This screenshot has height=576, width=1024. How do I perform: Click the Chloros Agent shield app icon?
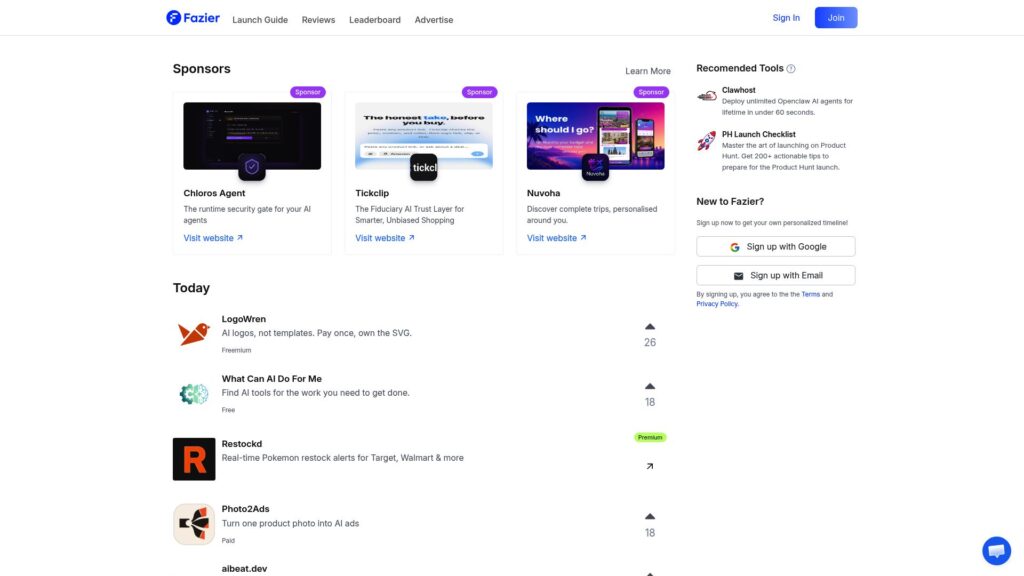pos(252,167)
